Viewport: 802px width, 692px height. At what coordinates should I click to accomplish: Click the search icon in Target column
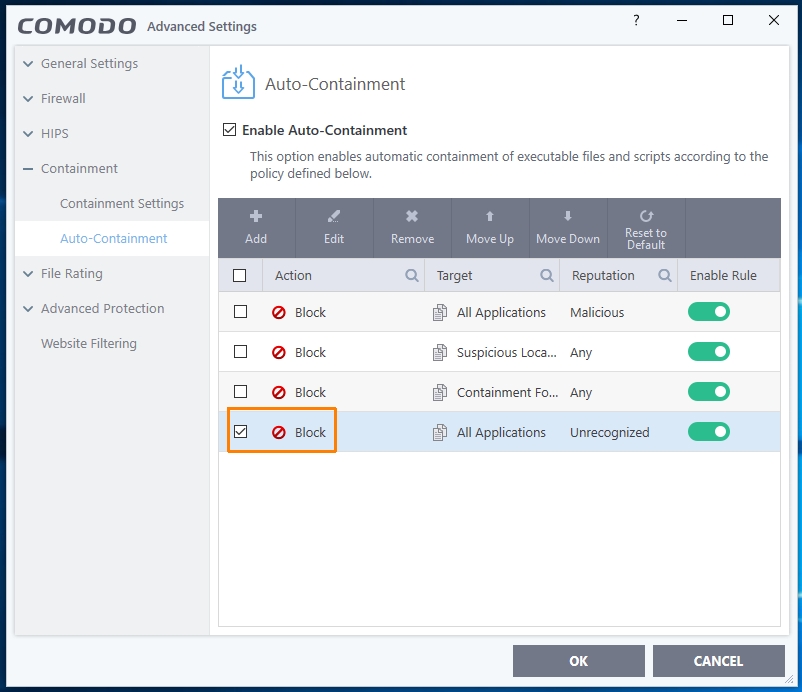click(547, 275)
